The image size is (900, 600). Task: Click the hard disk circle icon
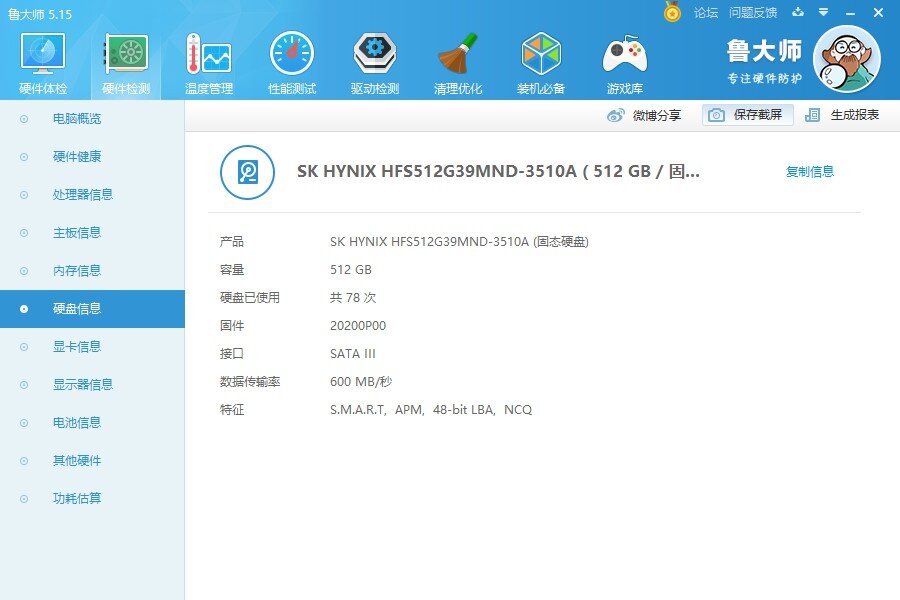pyautogui.click(x=247, y=172)
